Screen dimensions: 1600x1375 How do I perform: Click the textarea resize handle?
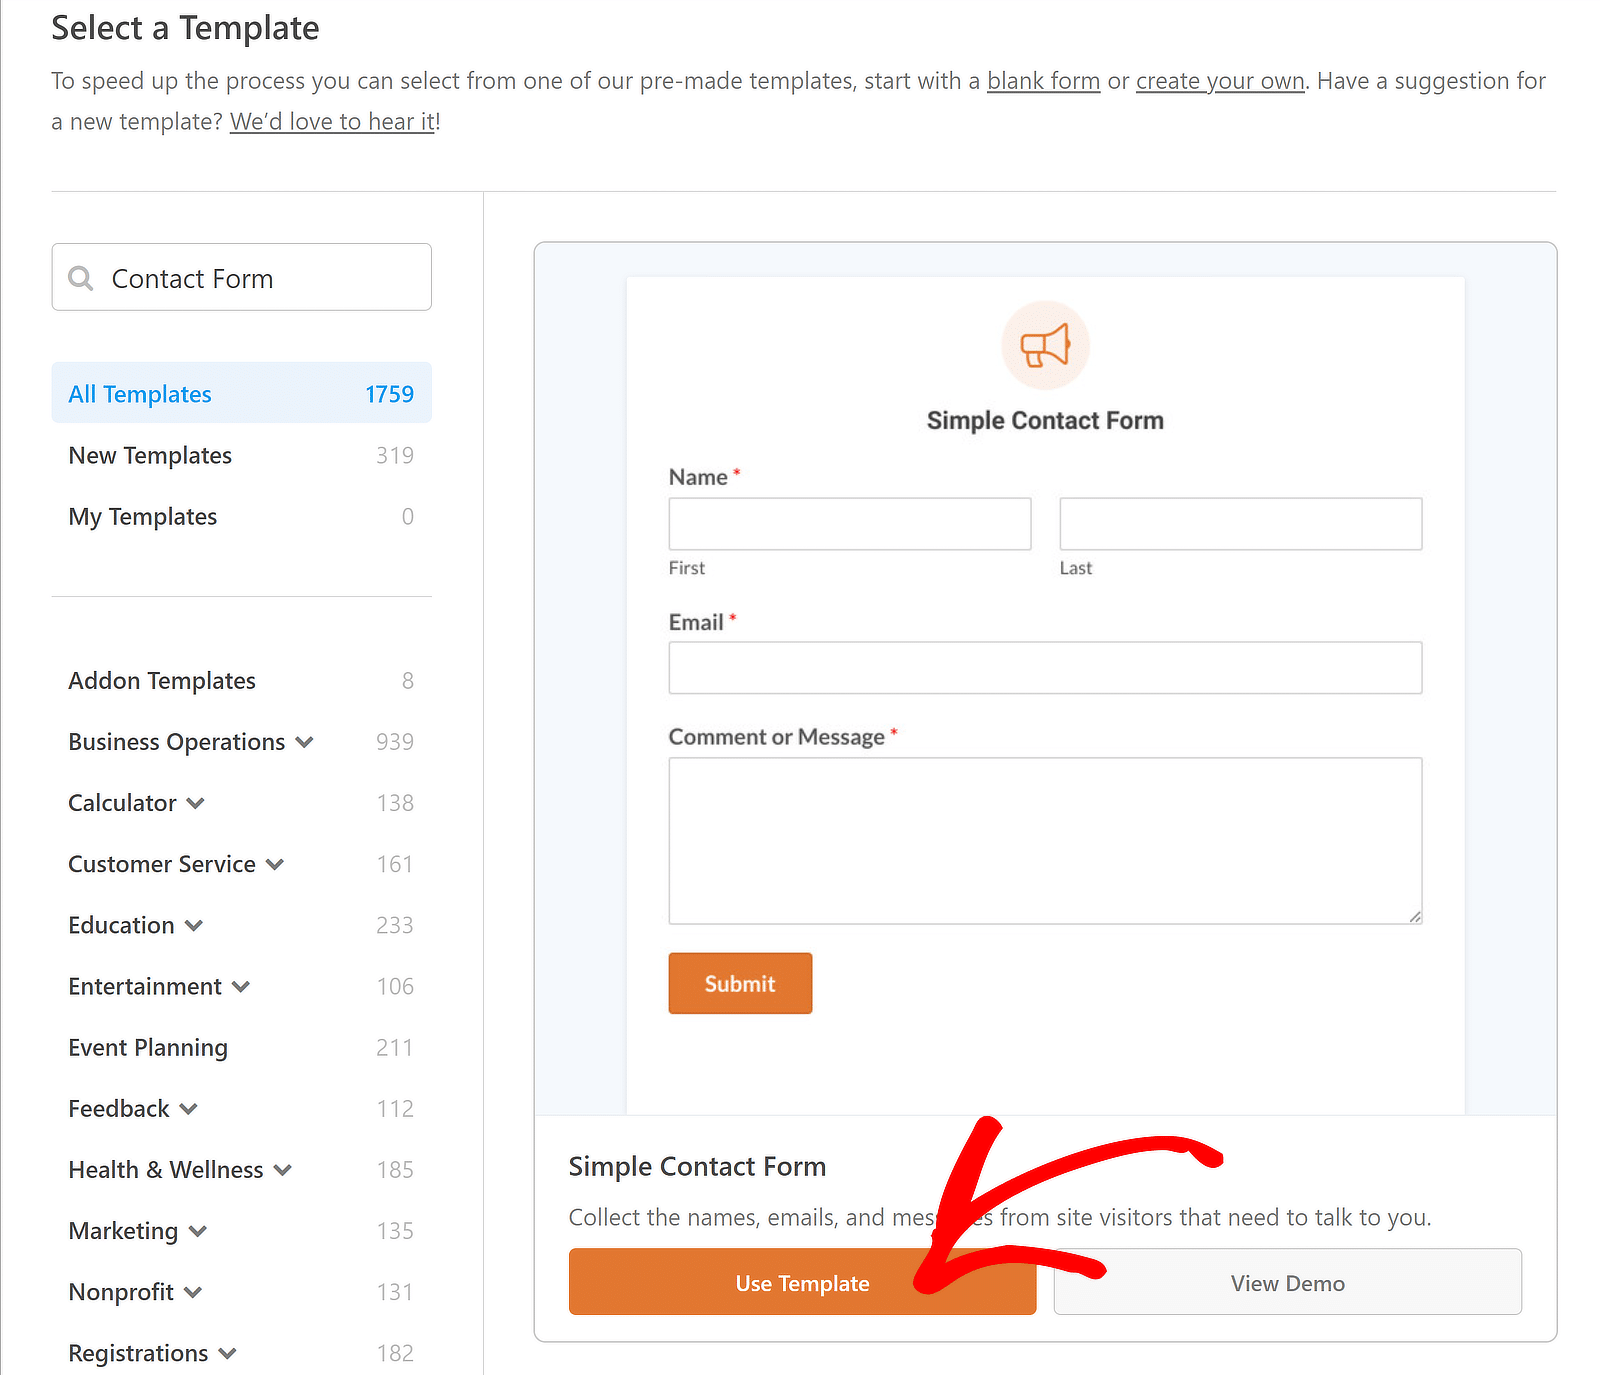coord(1414,916)
